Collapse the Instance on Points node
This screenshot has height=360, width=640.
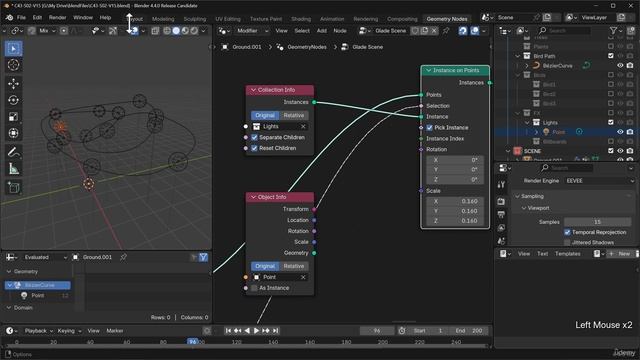tap(429, 71)
